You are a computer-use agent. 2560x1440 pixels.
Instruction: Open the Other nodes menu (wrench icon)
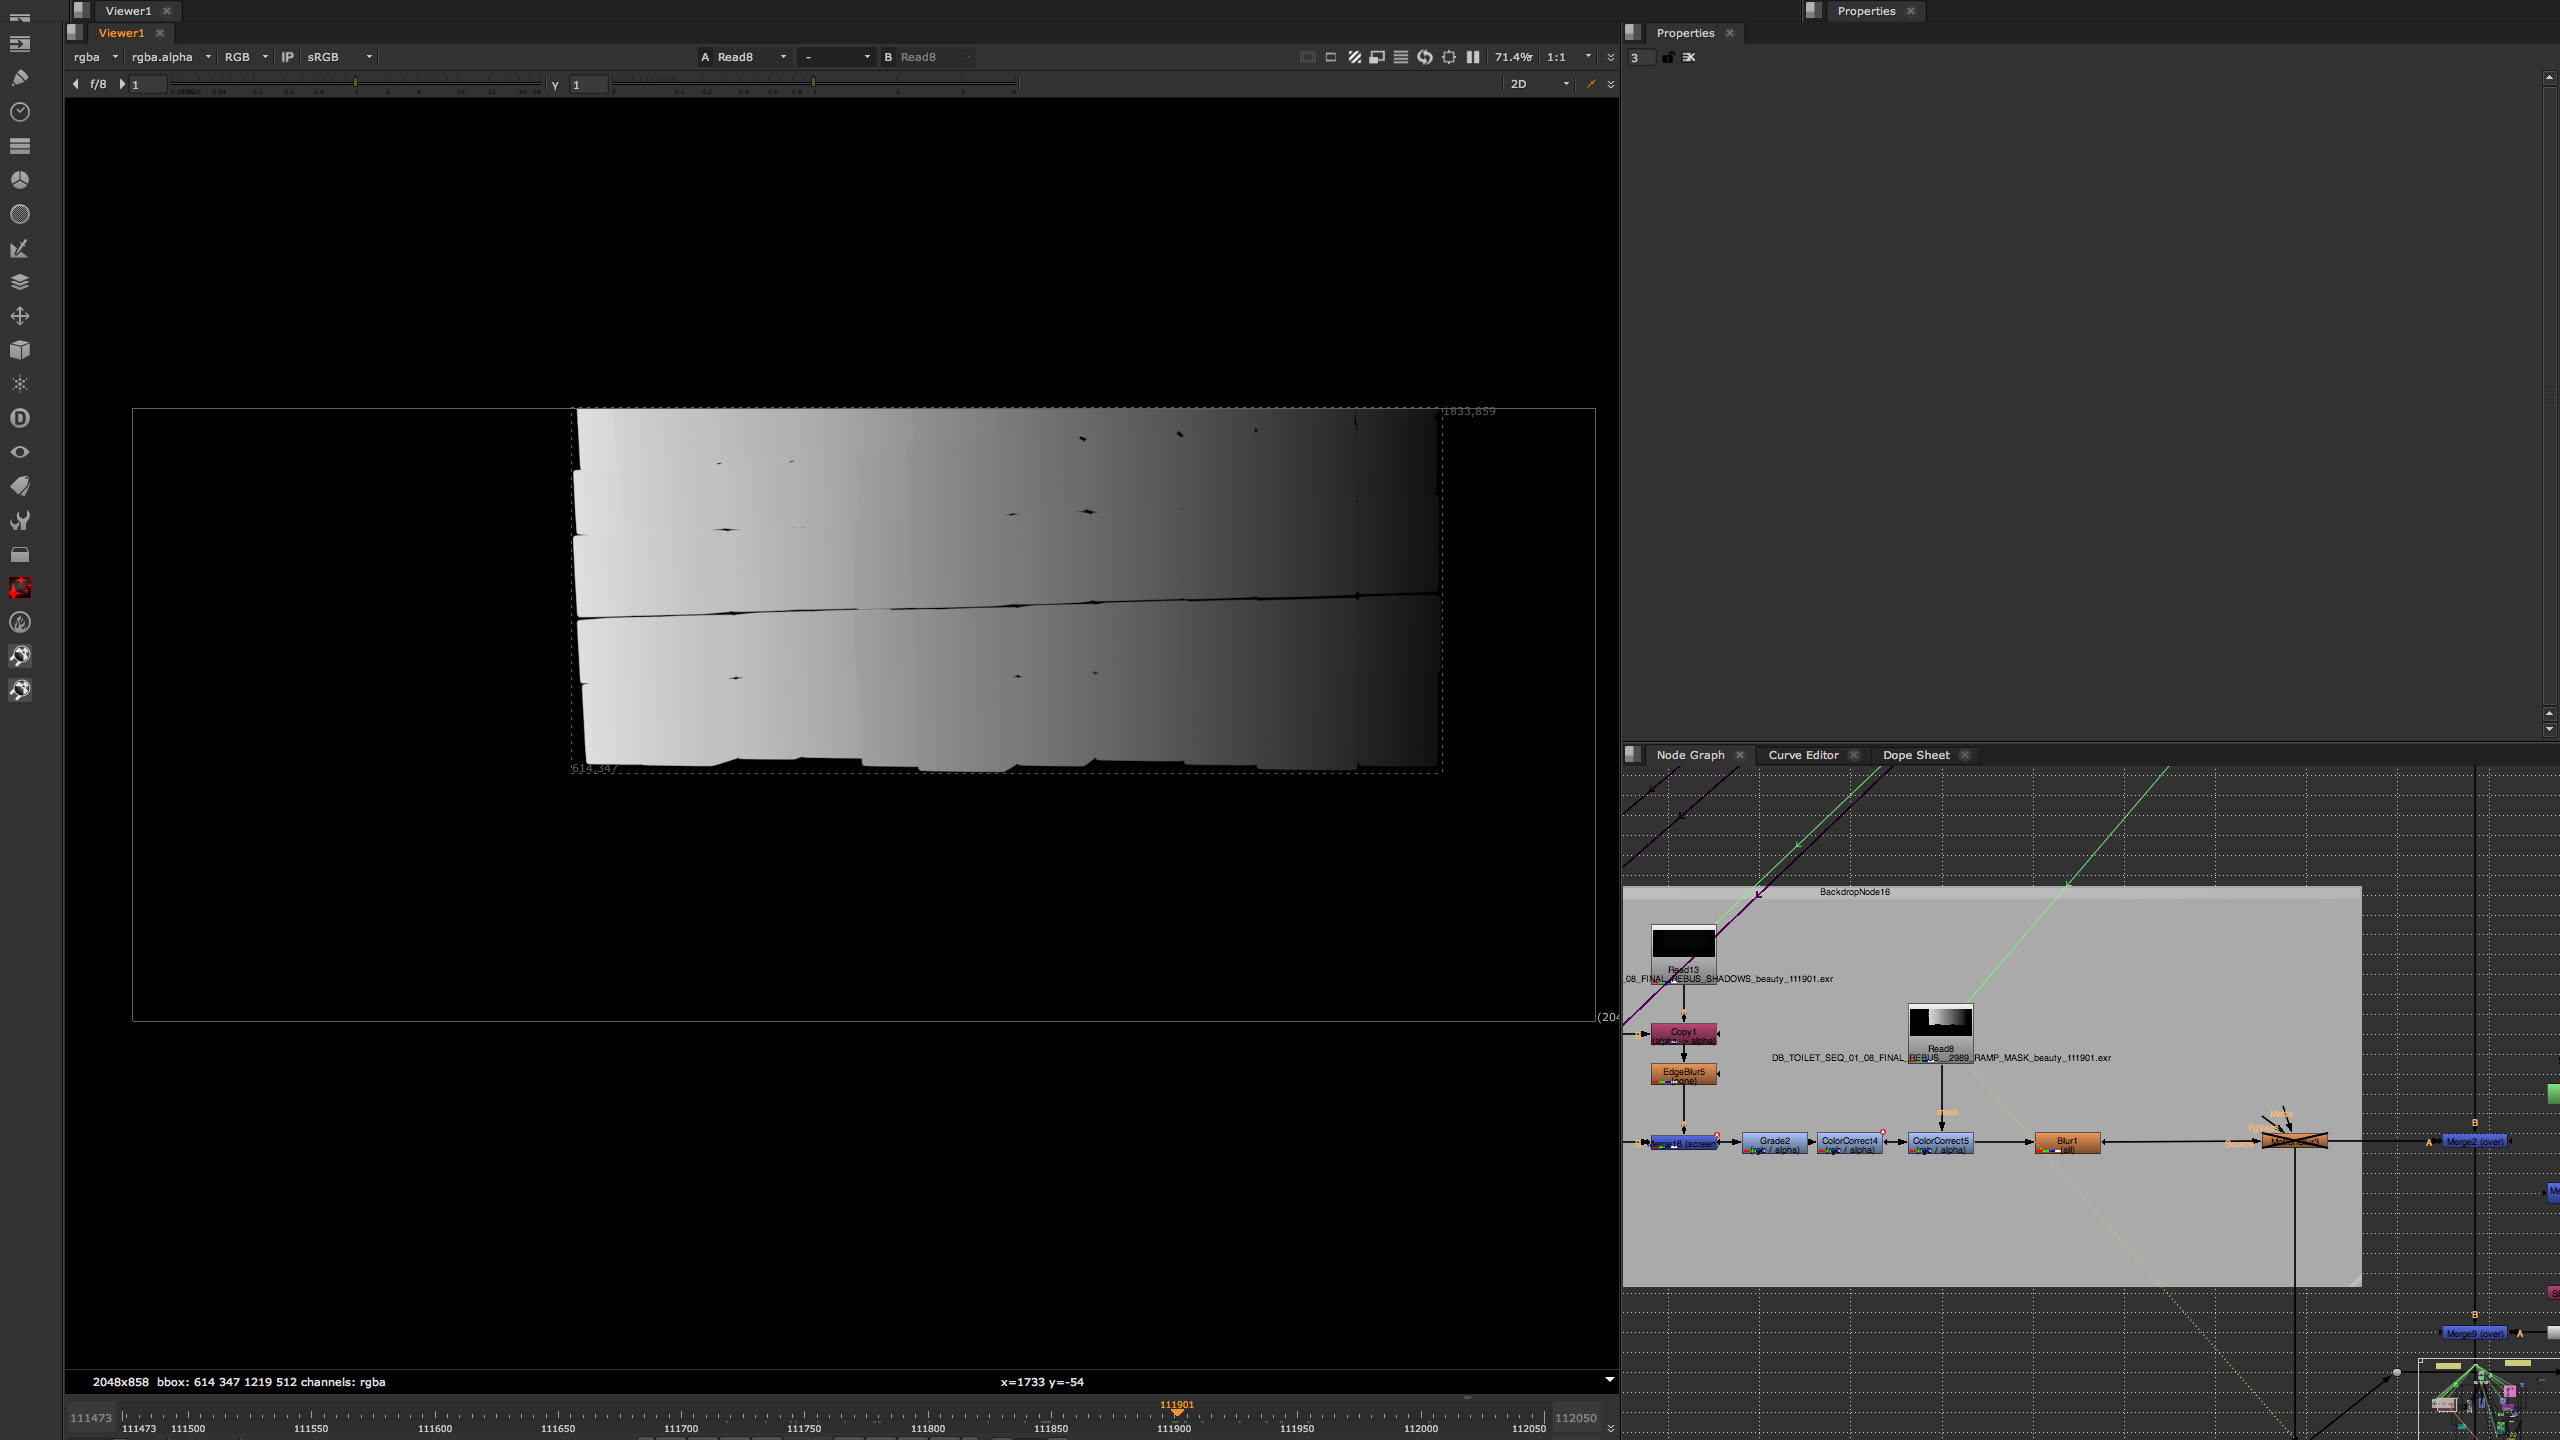[x=19, y=520]
